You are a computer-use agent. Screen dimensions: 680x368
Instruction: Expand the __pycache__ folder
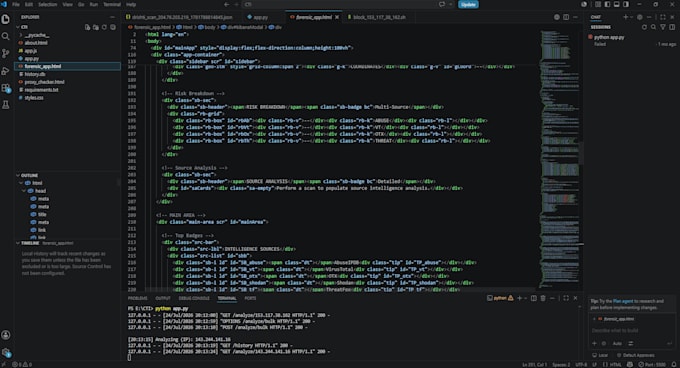[21, 35]
